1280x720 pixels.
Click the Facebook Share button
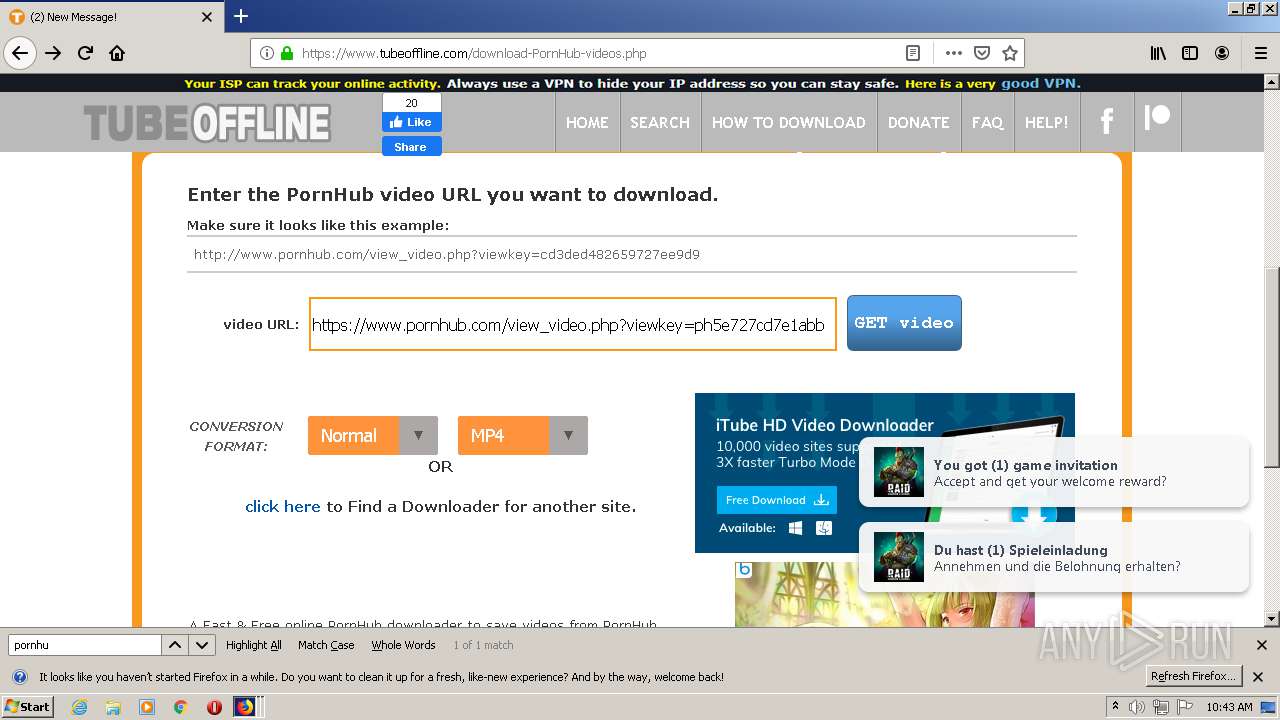(411, 146)
